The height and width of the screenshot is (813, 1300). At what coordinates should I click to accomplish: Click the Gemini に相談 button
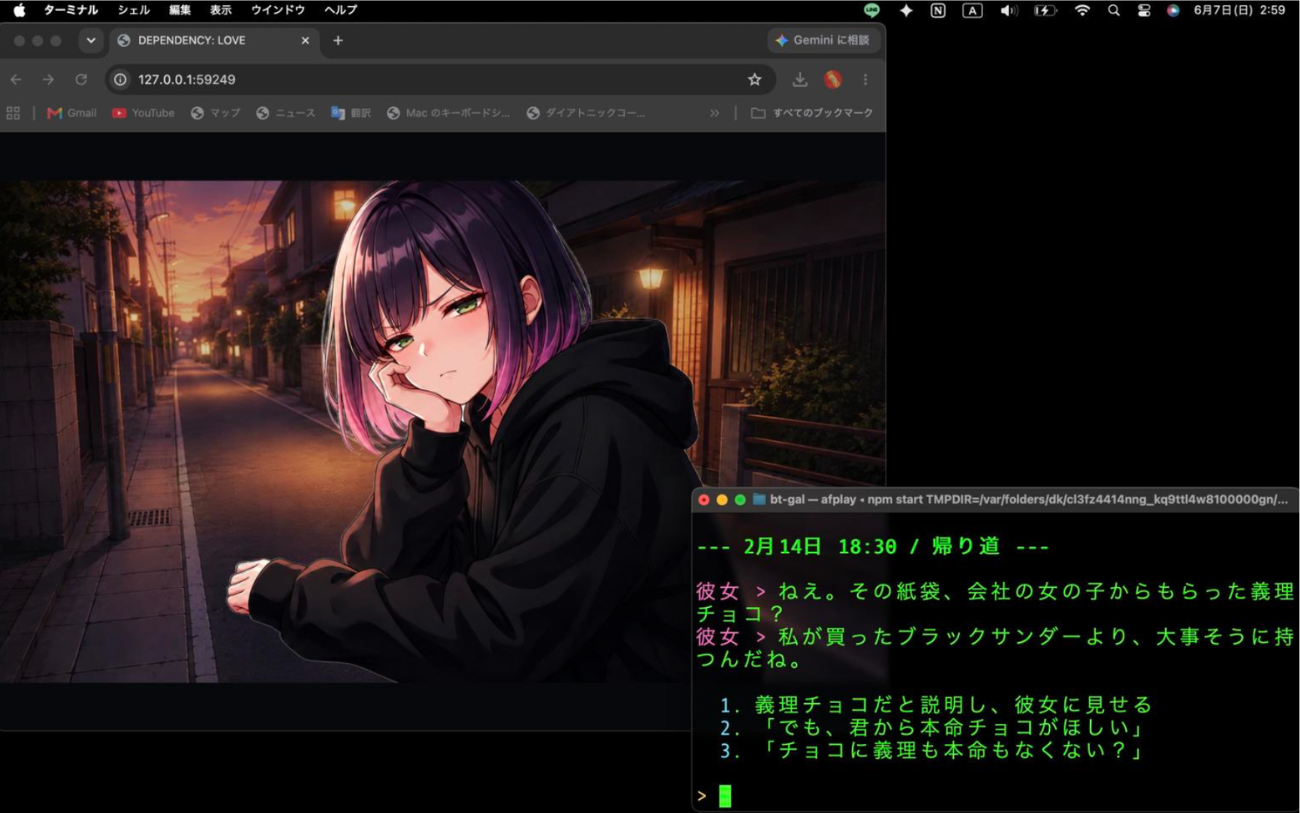tap(823, 41)
